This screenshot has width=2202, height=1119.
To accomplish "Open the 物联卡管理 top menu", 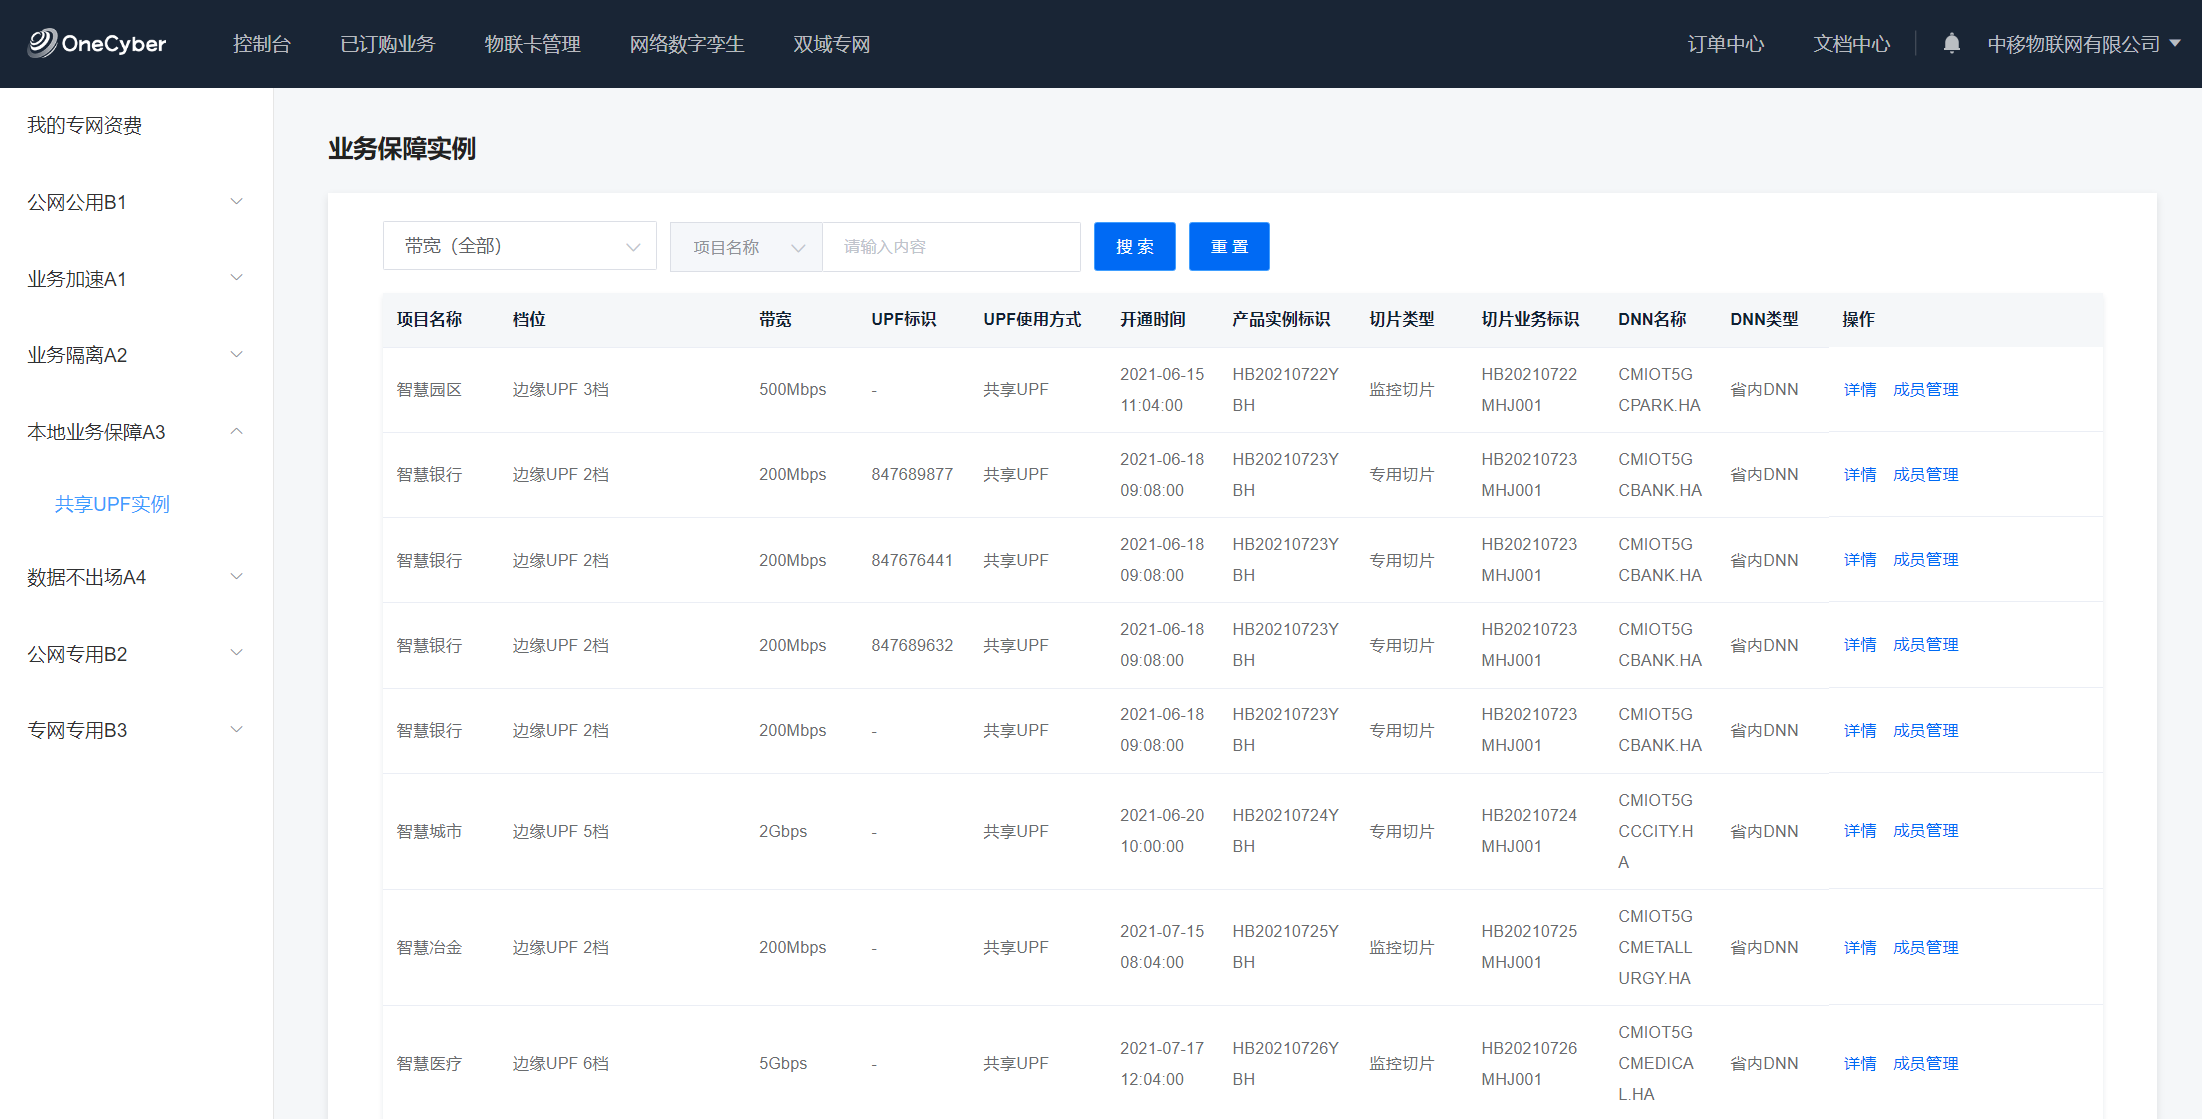I will [x=532, y=44].
